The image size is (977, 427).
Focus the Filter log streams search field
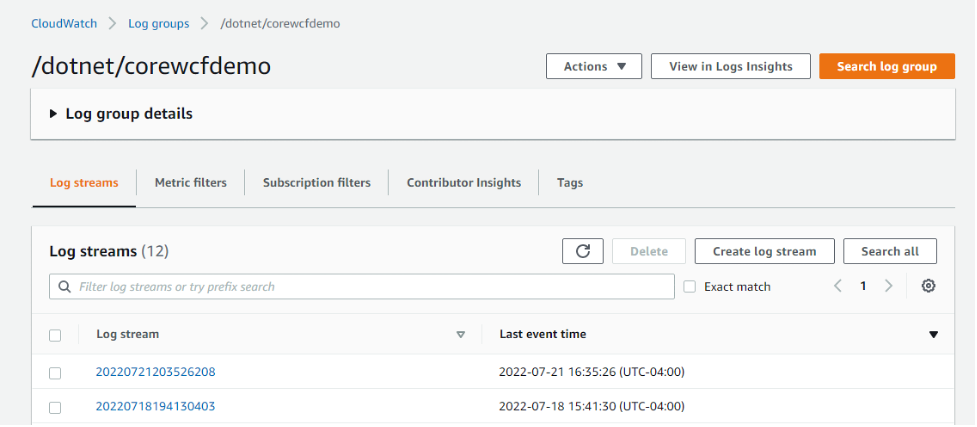click(370, 287)
